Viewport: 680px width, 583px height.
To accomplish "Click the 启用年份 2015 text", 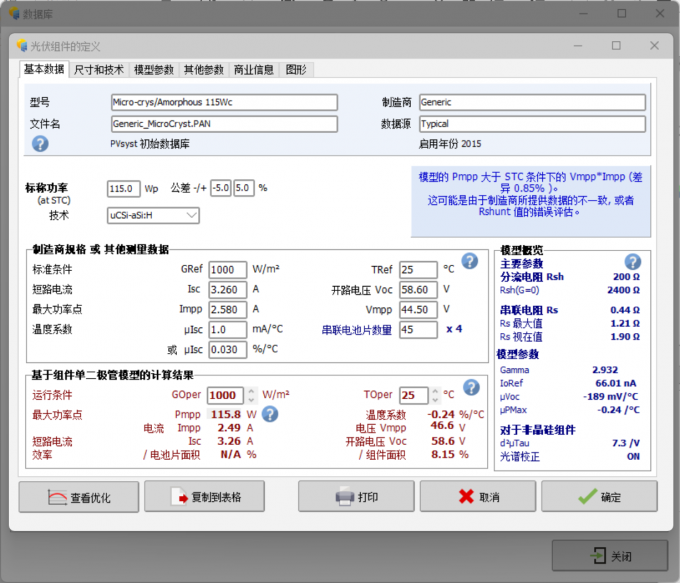I will click(x=450, y=144).
